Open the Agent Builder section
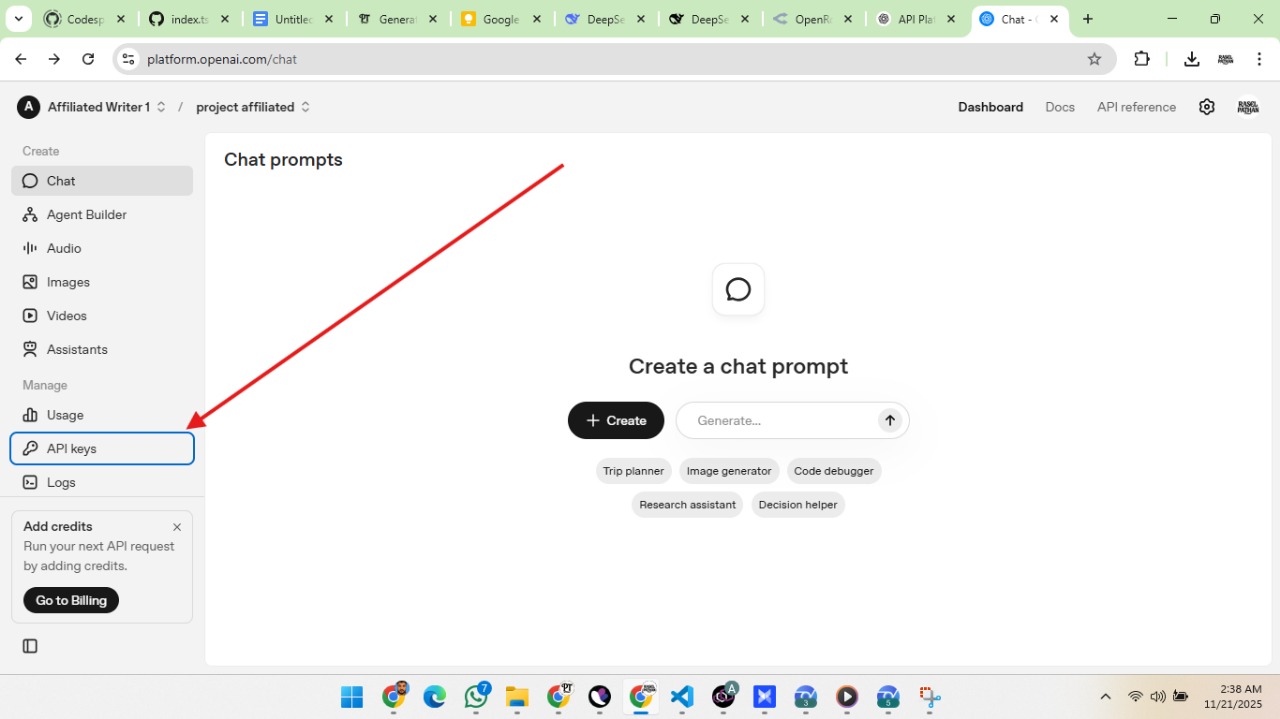This screenshot has width=1280, height=719. click(86, 214)
